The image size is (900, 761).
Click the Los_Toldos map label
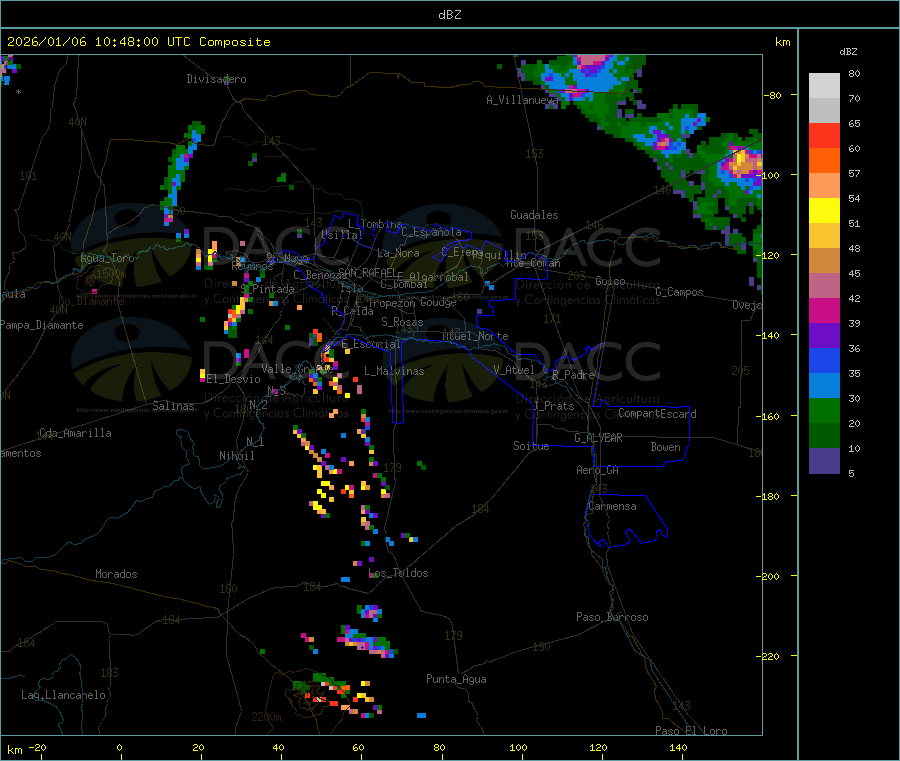pos(398,573)
